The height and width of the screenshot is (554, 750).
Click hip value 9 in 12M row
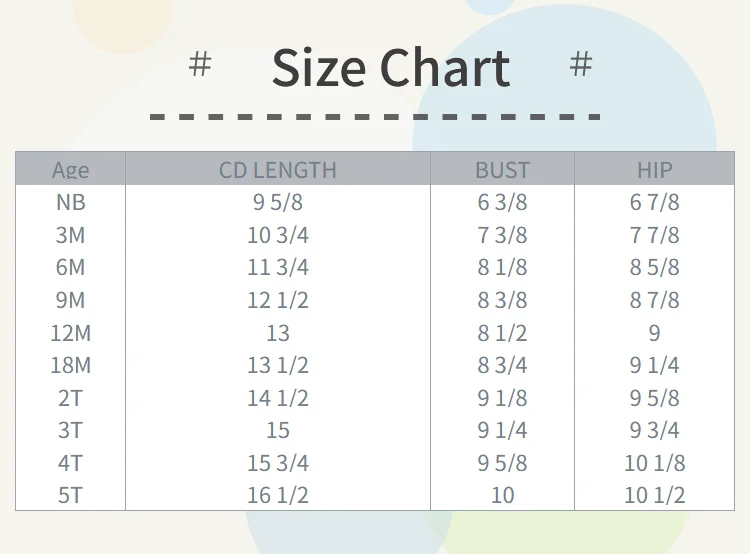tap(655, 333)
